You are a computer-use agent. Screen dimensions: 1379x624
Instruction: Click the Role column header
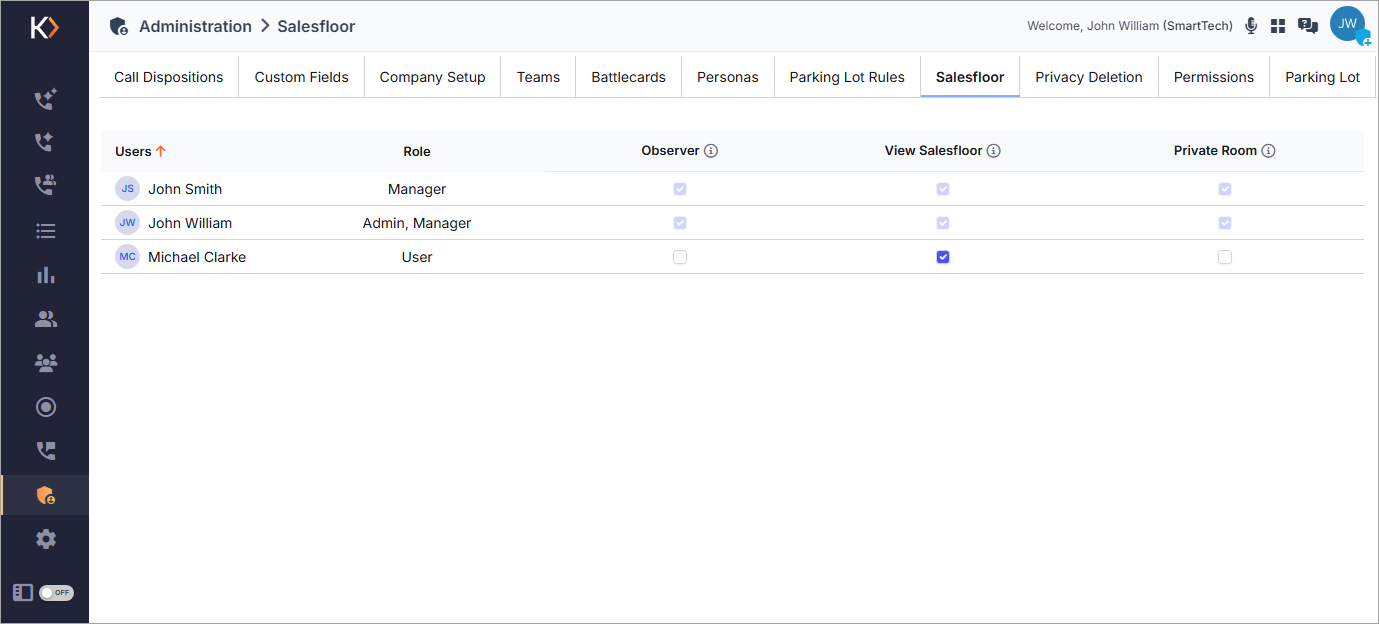click(417, 151)
